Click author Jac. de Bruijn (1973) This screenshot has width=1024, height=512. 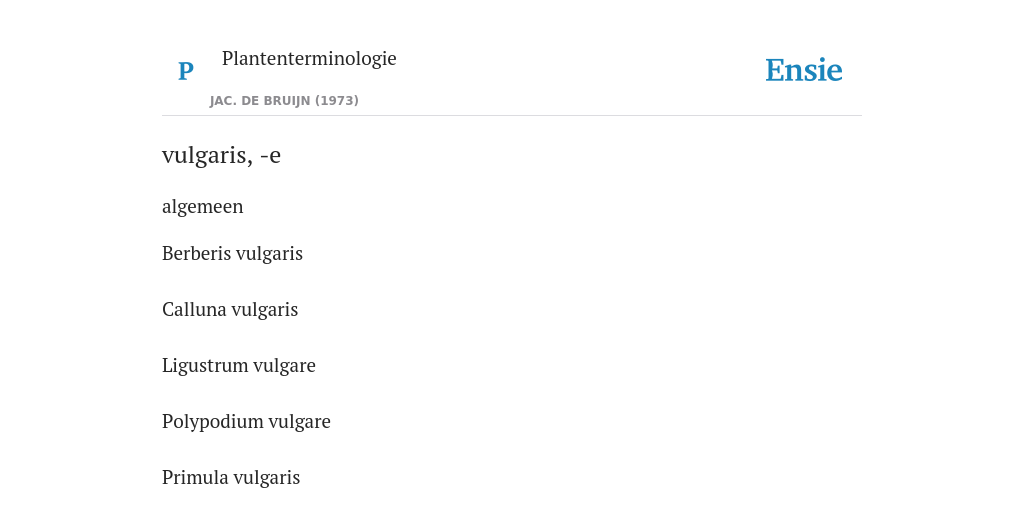click(284, 101)
